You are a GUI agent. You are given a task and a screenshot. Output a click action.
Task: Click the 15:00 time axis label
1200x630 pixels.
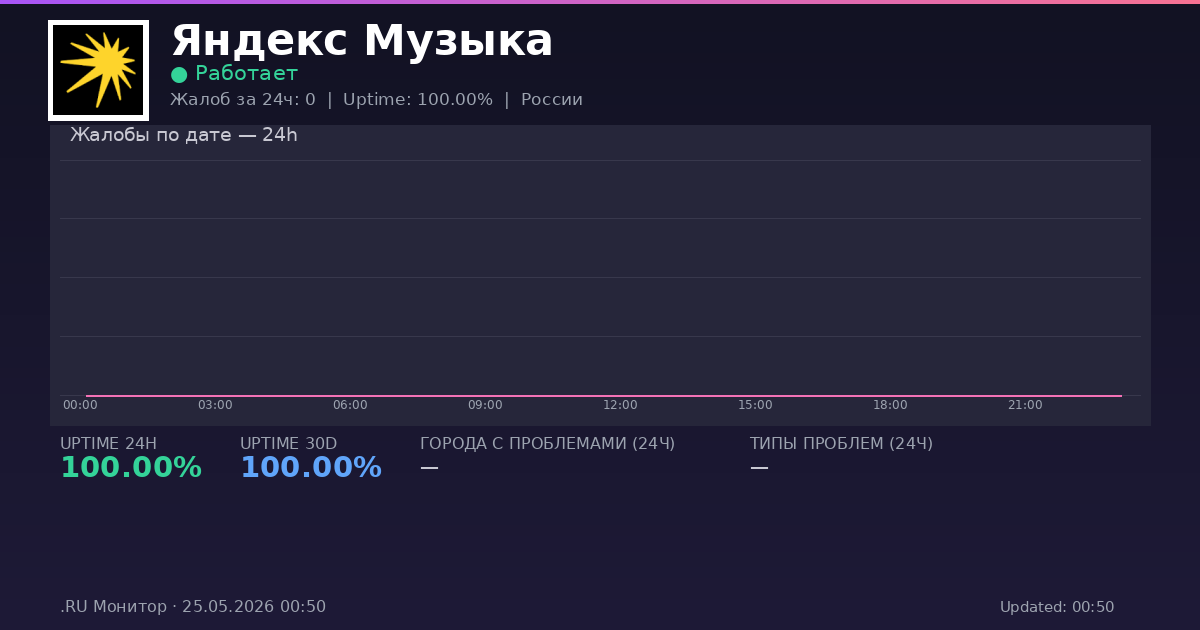755,405
